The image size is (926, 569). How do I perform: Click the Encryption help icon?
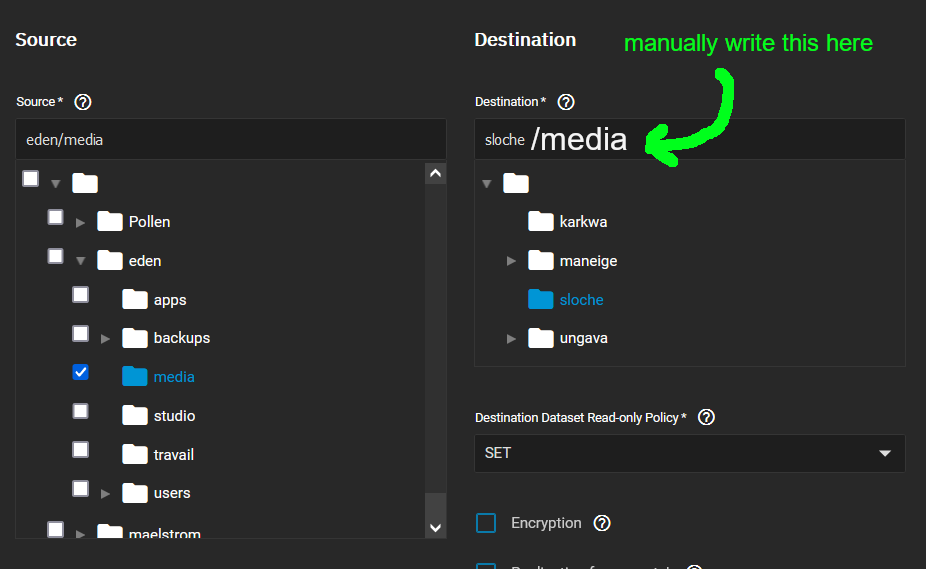click(x=602, y=523)
